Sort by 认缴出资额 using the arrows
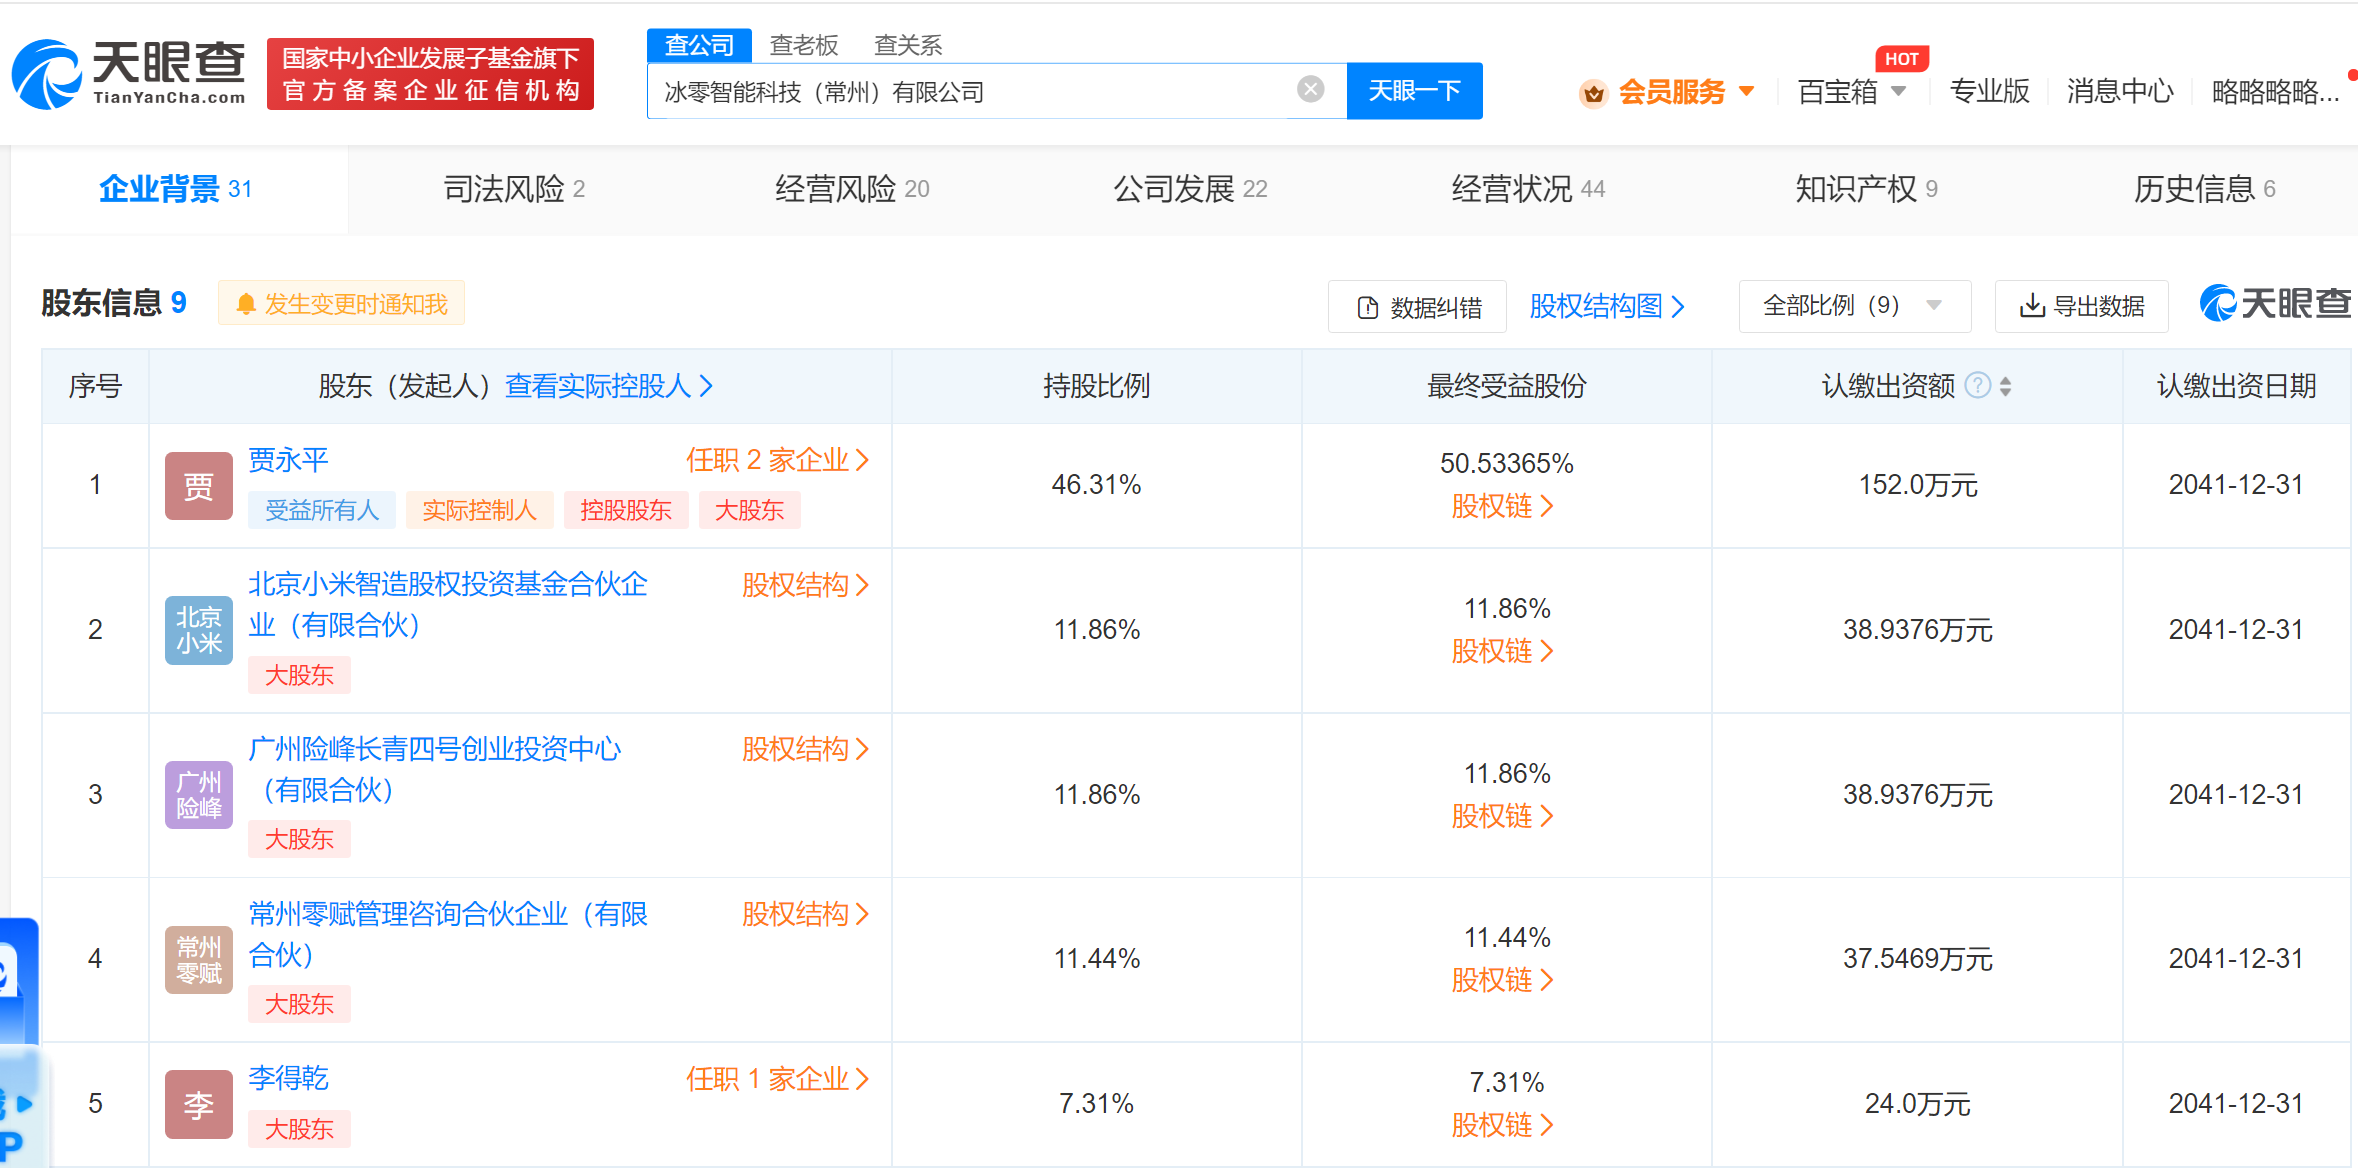Image resolution: width=2358 pixels, height=1168 pixels. (2006, 386)
